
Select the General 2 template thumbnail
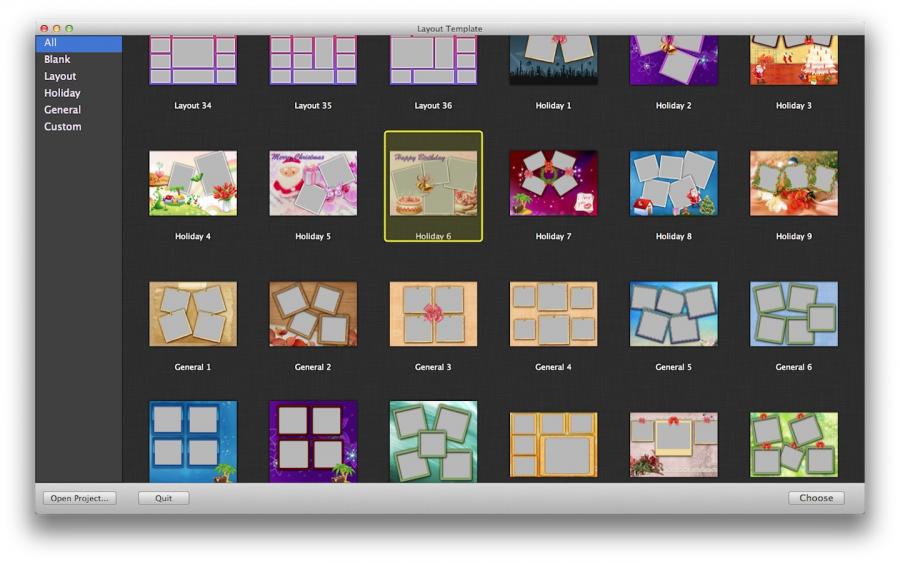click(x=313, y=314)
